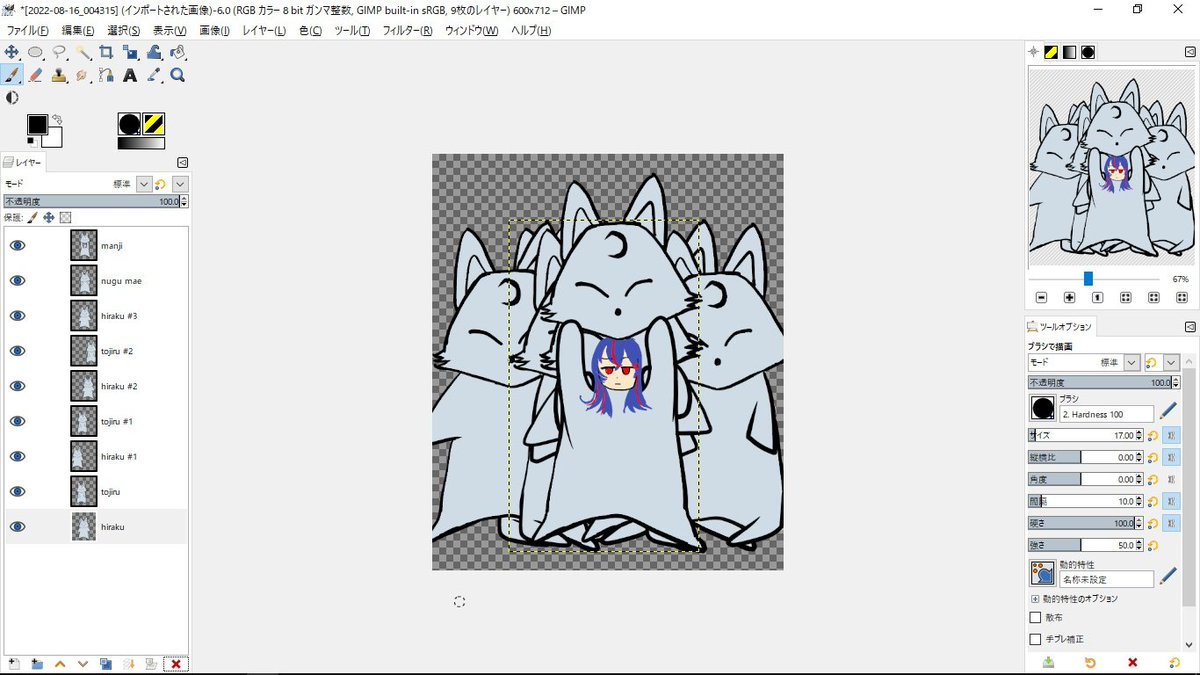Select the Move tool in toolbox

pos(12,52)
